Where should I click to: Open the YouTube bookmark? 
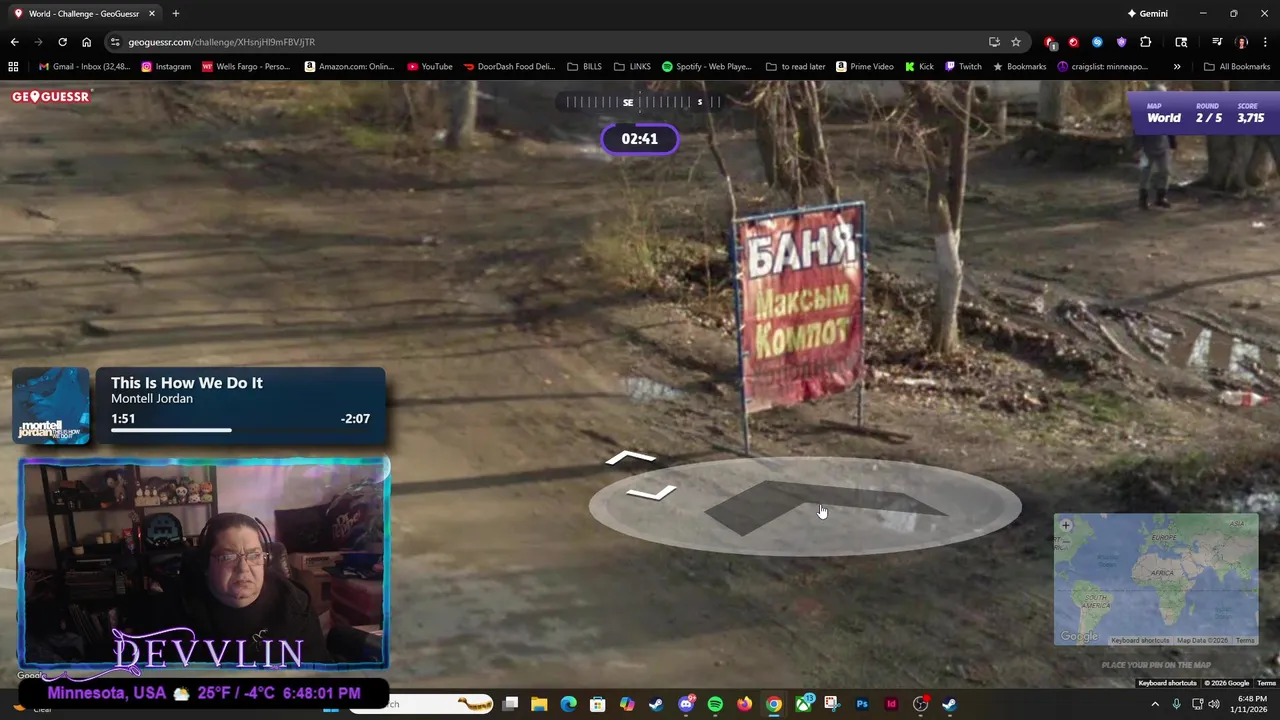pos(430,67)
